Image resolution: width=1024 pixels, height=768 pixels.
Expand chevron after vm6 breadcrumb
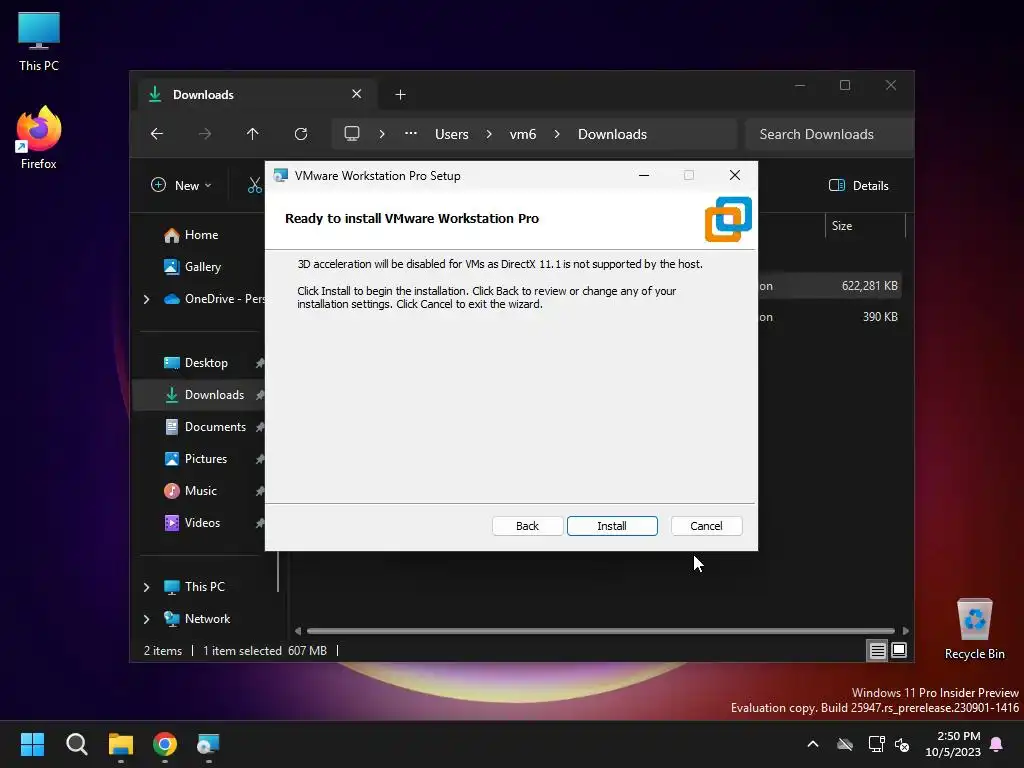pos(557,134)
